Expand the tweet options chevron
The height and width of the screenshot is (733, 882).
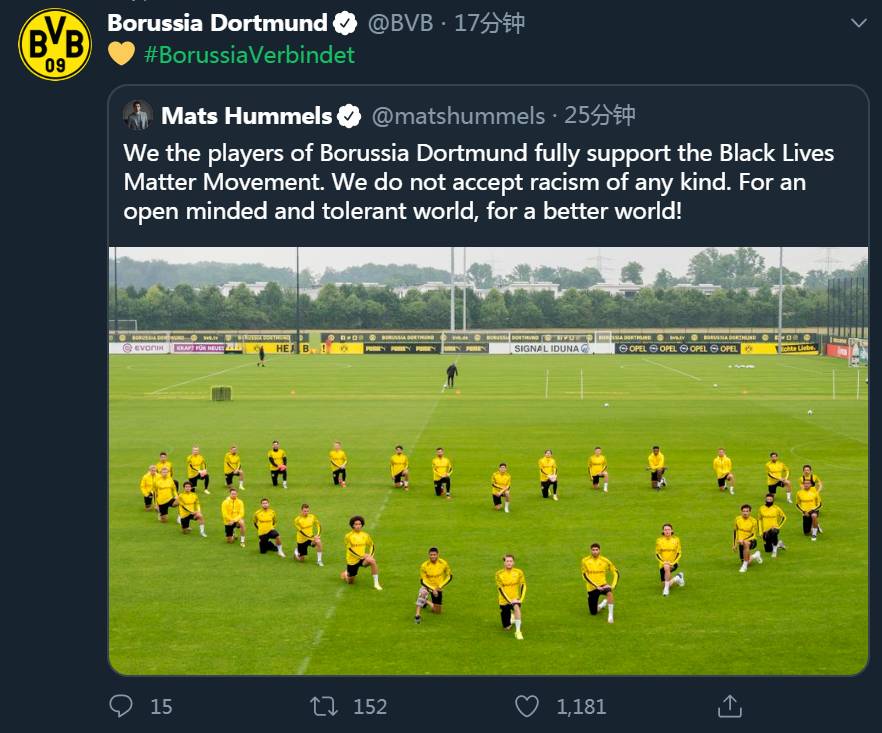click(858, 23)
